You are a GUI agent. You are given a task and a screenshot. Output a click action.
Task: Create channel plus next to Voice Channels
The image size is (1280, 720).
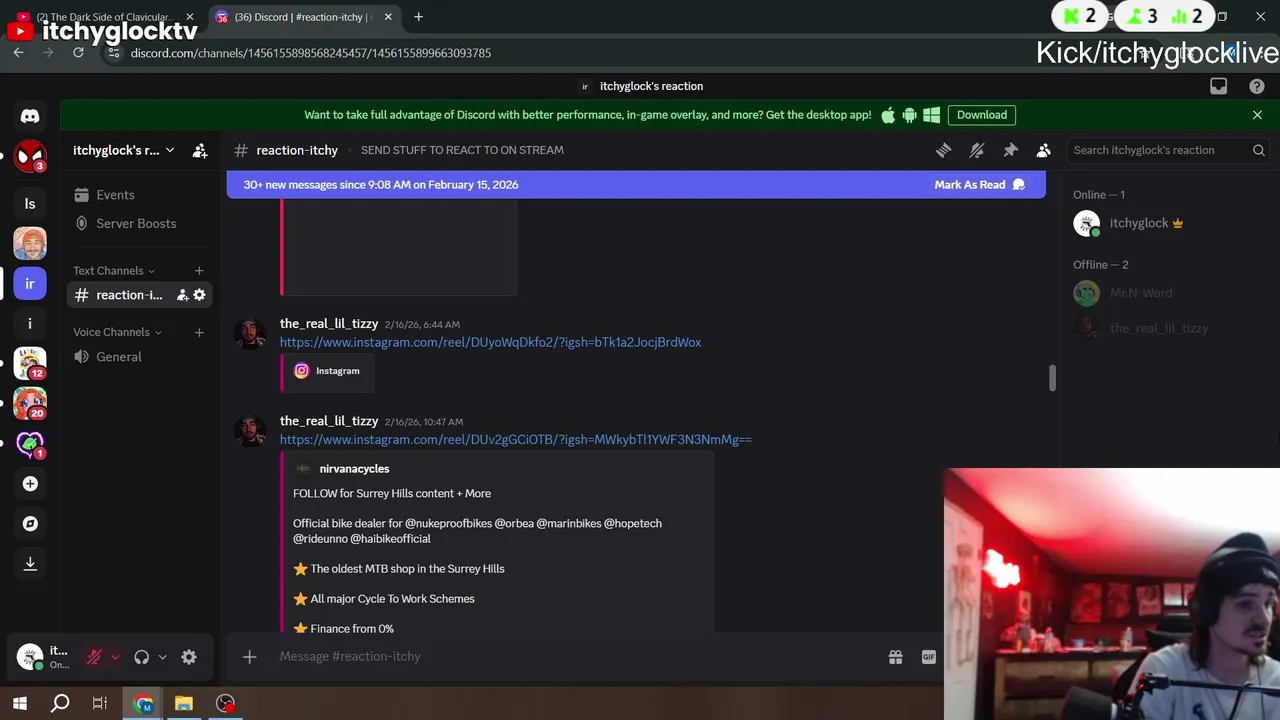click(199, 332)
